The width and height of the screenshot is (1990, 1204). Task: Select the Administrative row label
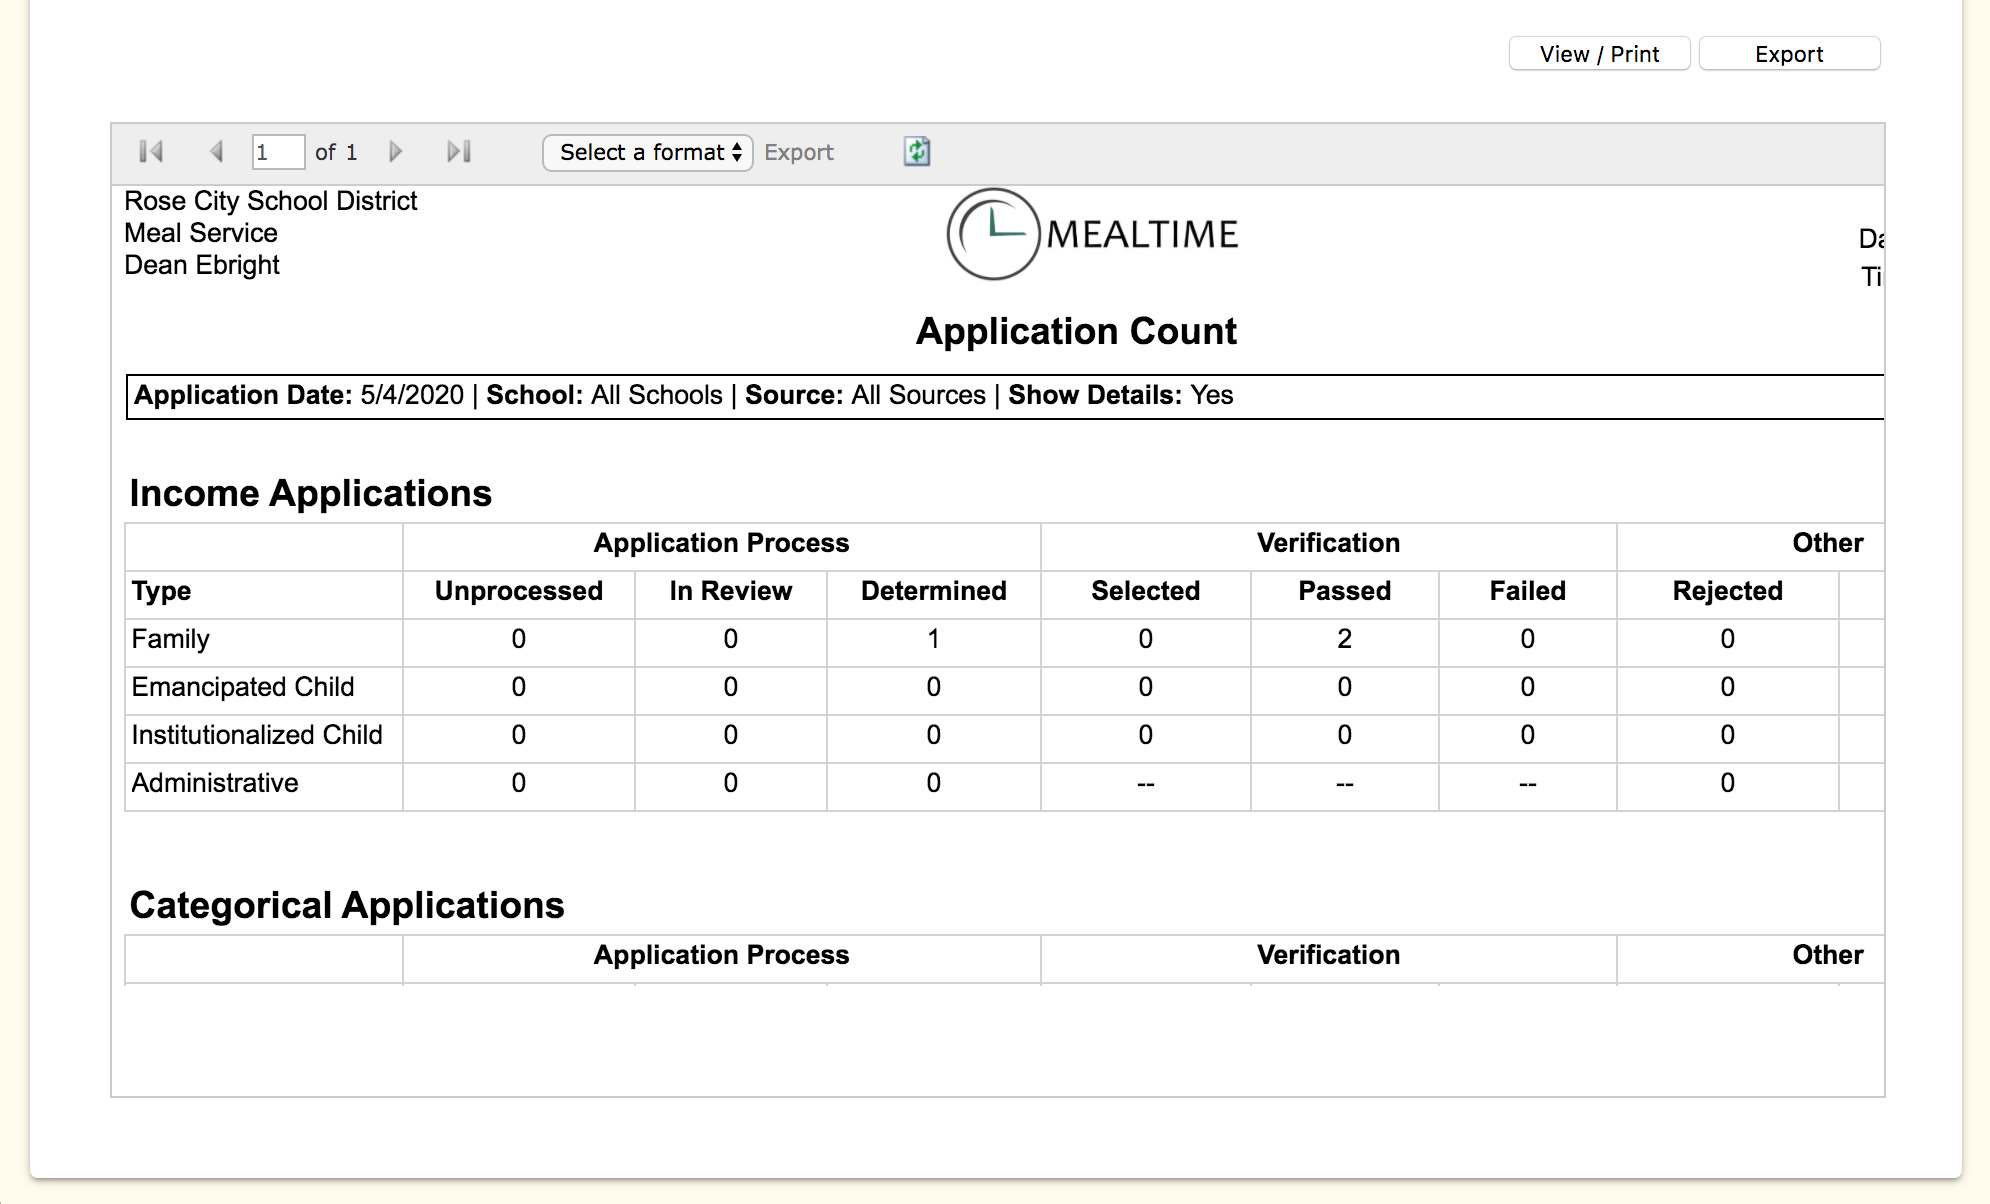pos(215,783)
